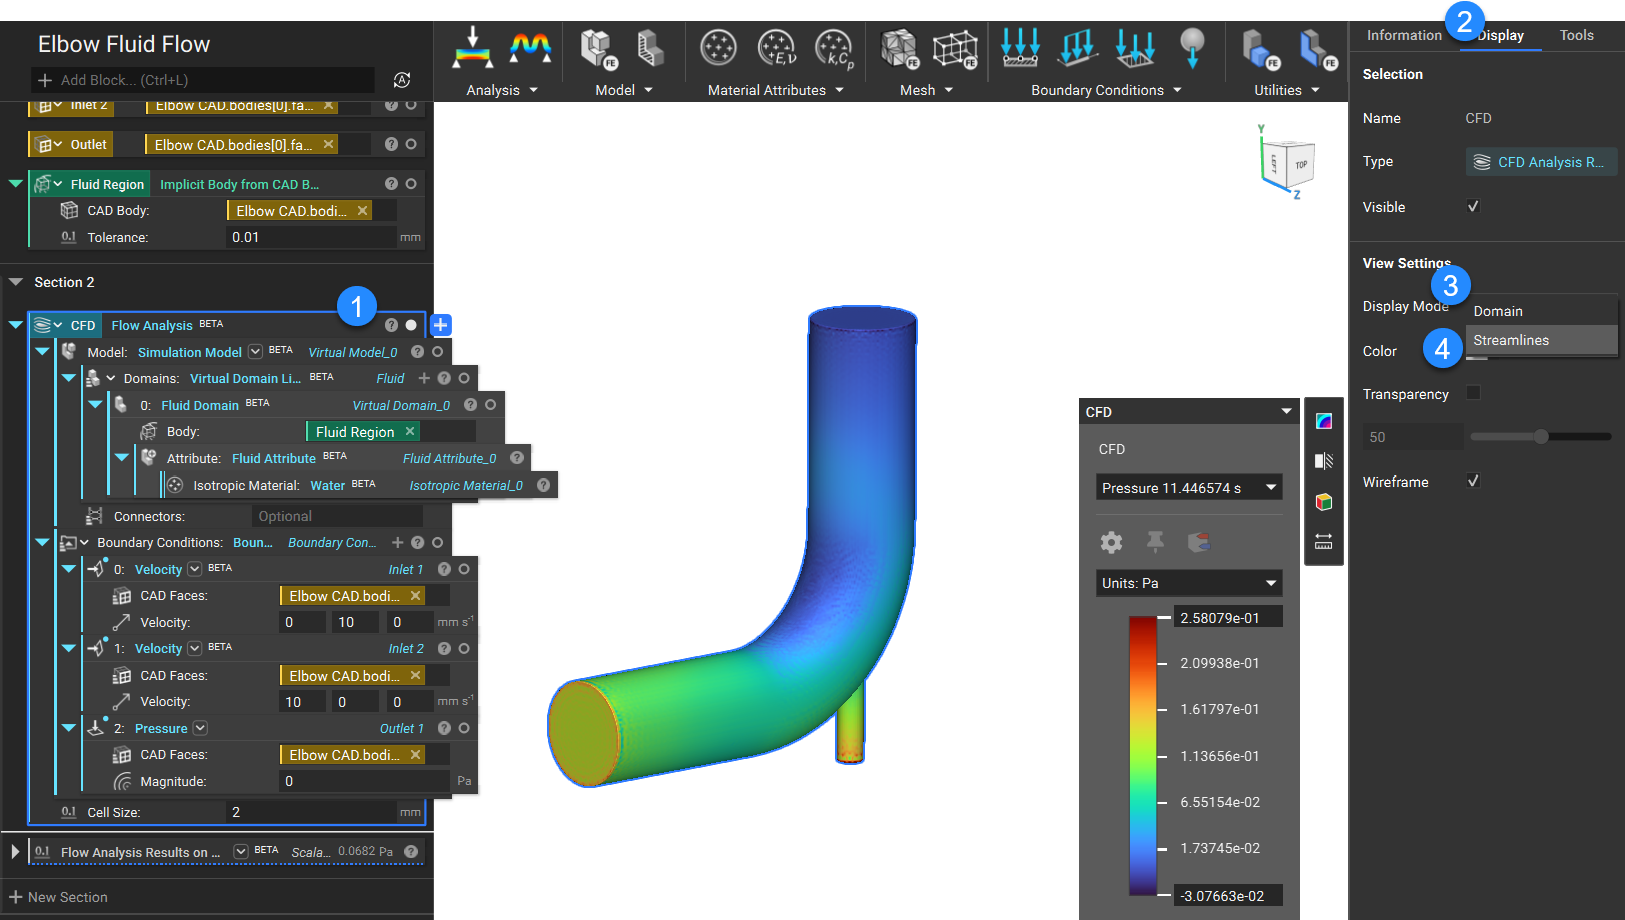The image size is (1625, 920).
Task: Select Streamlines display mode option
Action: pos(1541,340)
